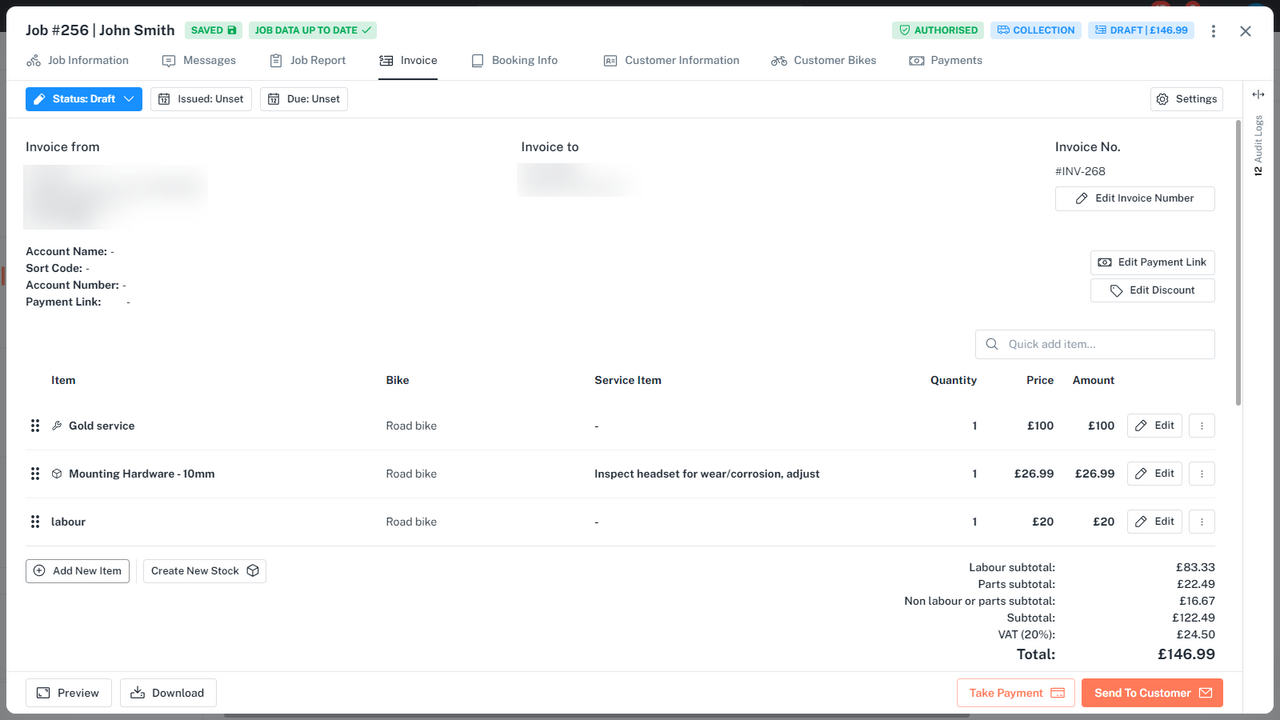The height and width of the screenshot is (720, 1280).
Task: Click the AUTHORISED status badge
Action: pyautogui.click(x=938, y=31)
